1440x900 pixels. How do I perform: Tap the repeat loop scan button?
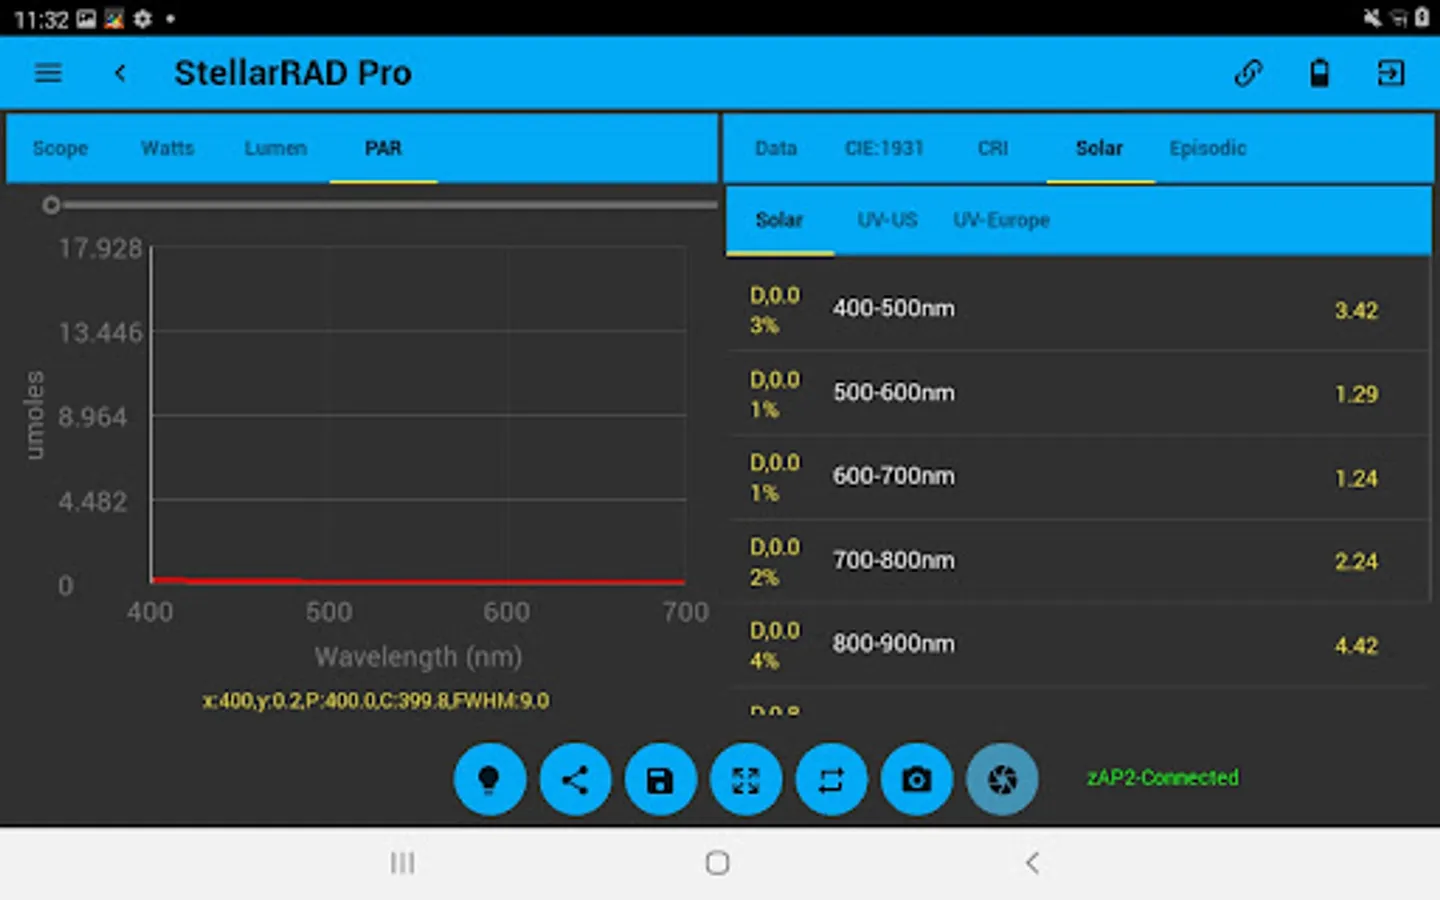pos(831,779)
